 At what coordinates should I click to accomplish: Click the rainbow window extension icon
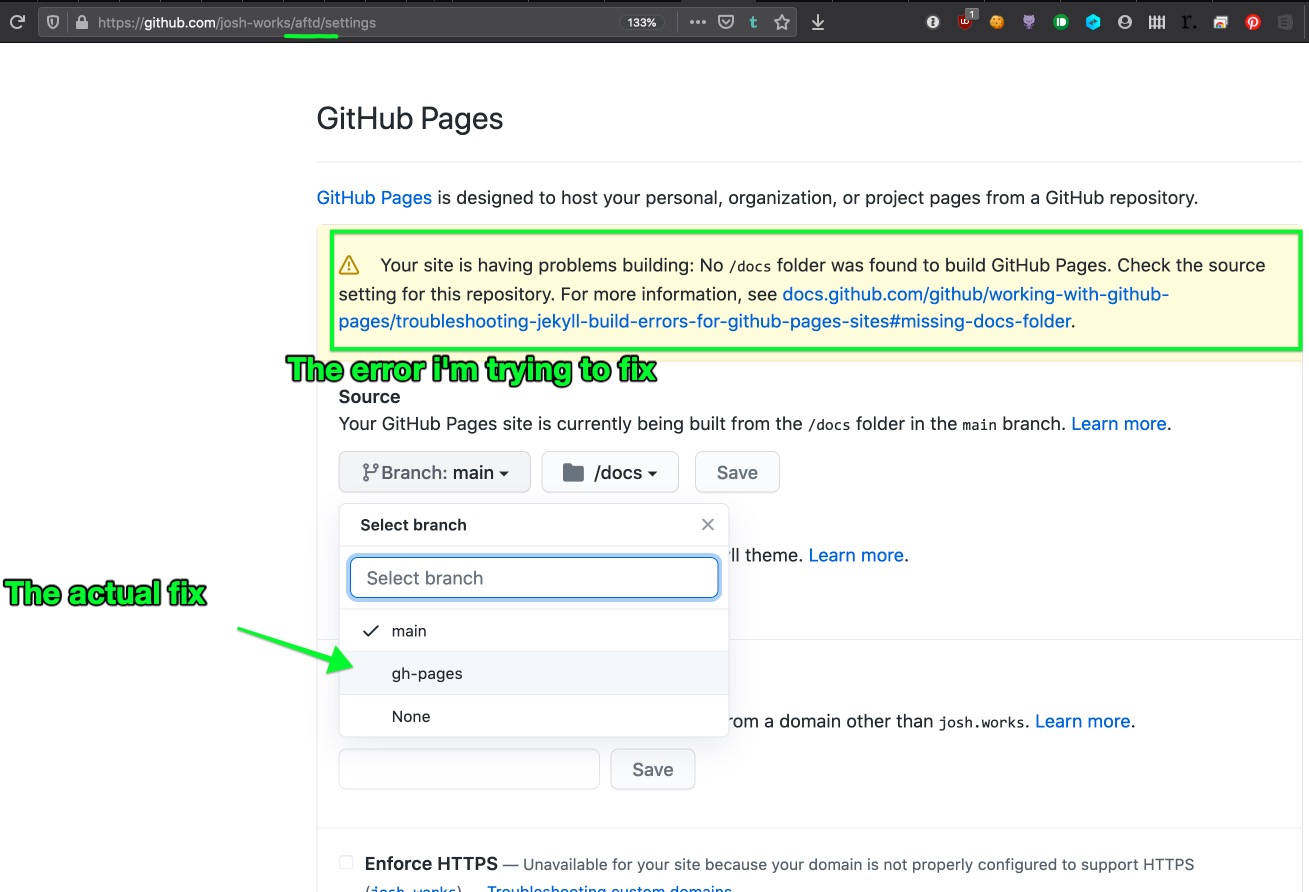click(1221, 22)
